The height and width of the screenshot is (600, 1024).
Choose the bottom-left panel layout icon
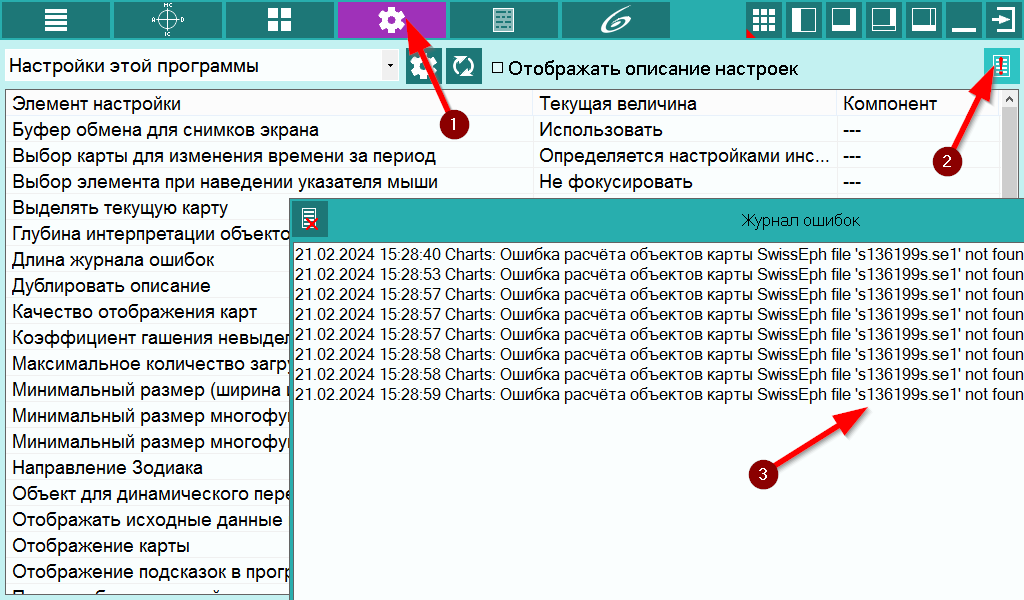843,20
